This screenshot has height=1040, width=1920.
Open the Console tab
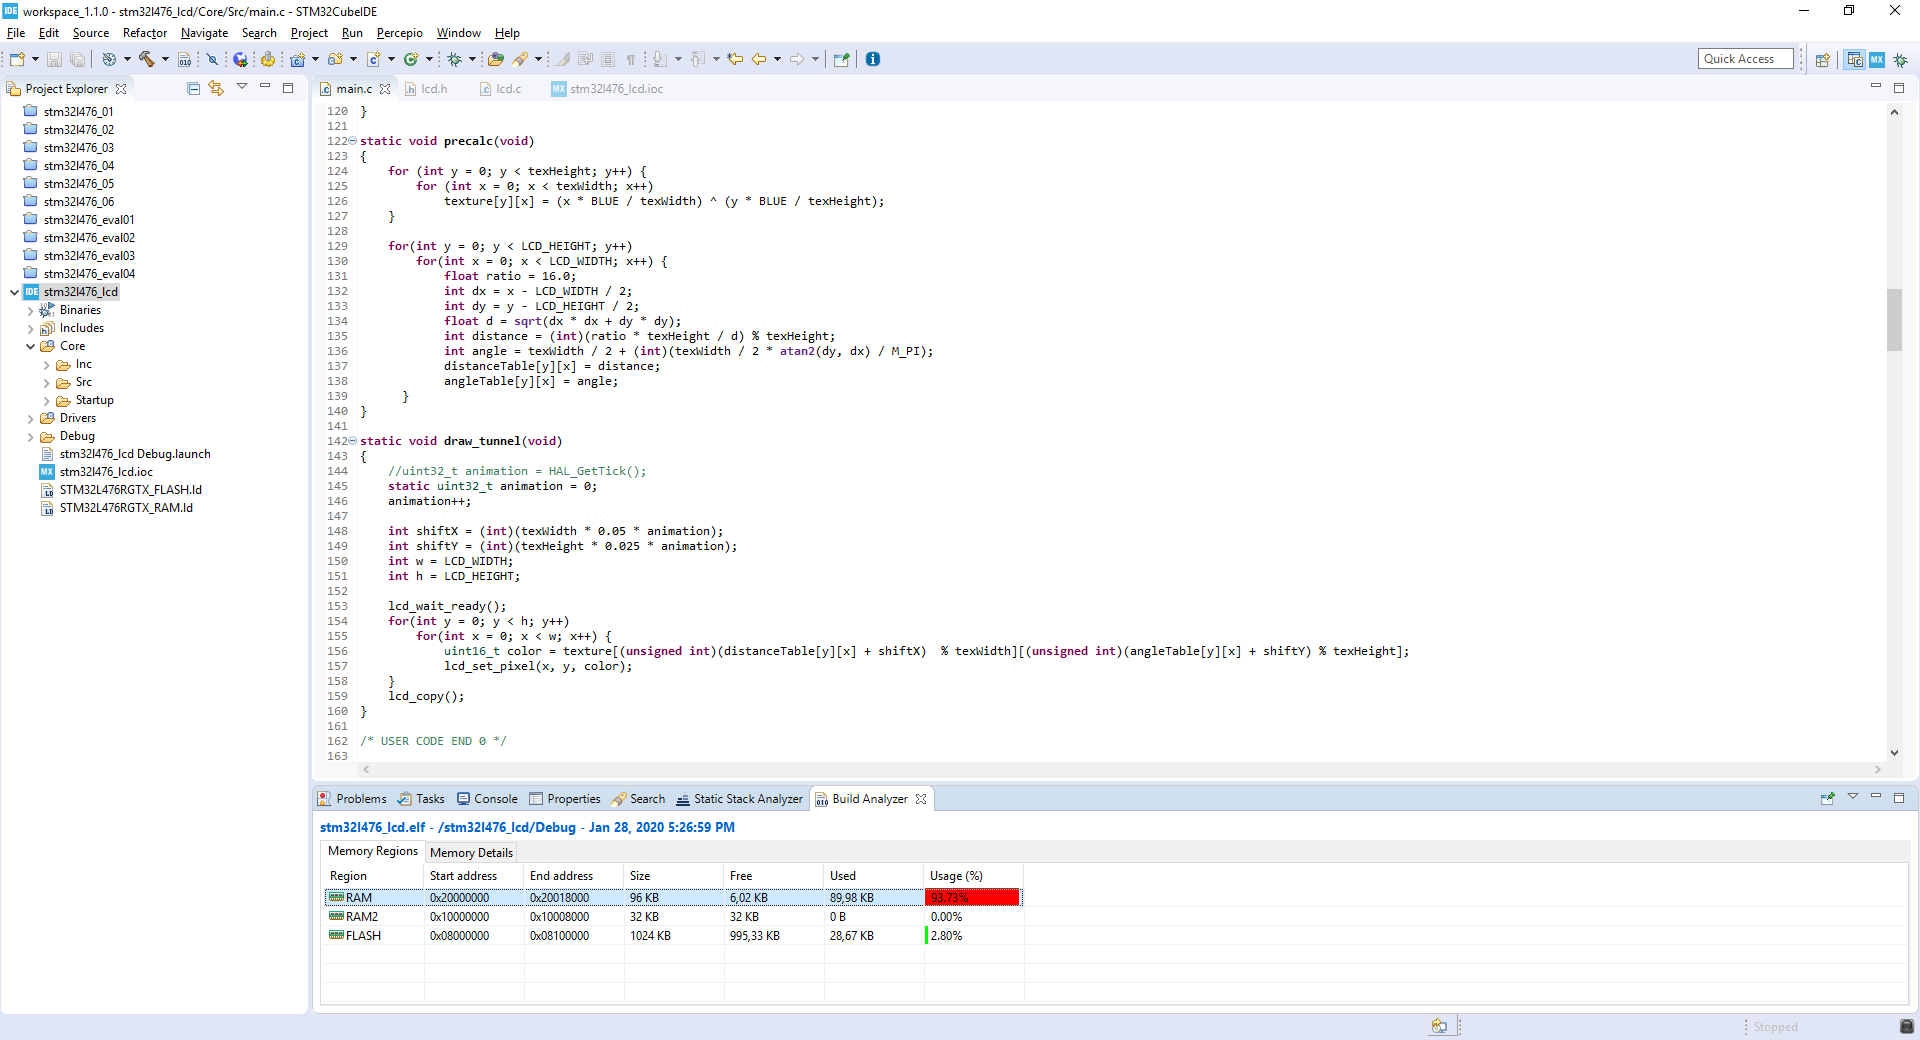click(487, 799)
